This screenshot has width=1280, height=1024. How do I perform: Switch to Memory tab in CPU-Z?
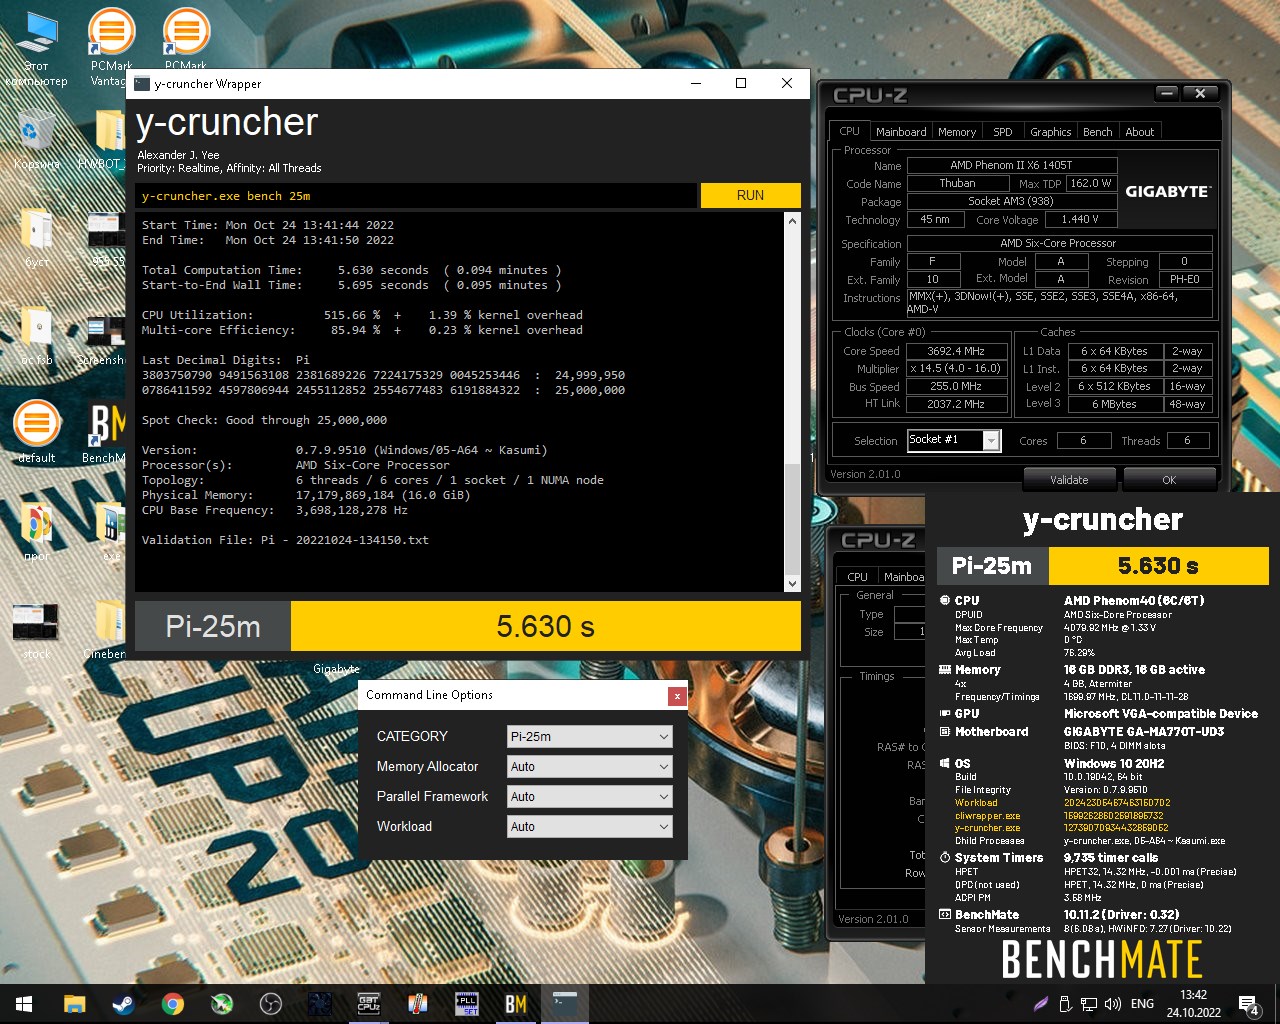click(957, 132)
